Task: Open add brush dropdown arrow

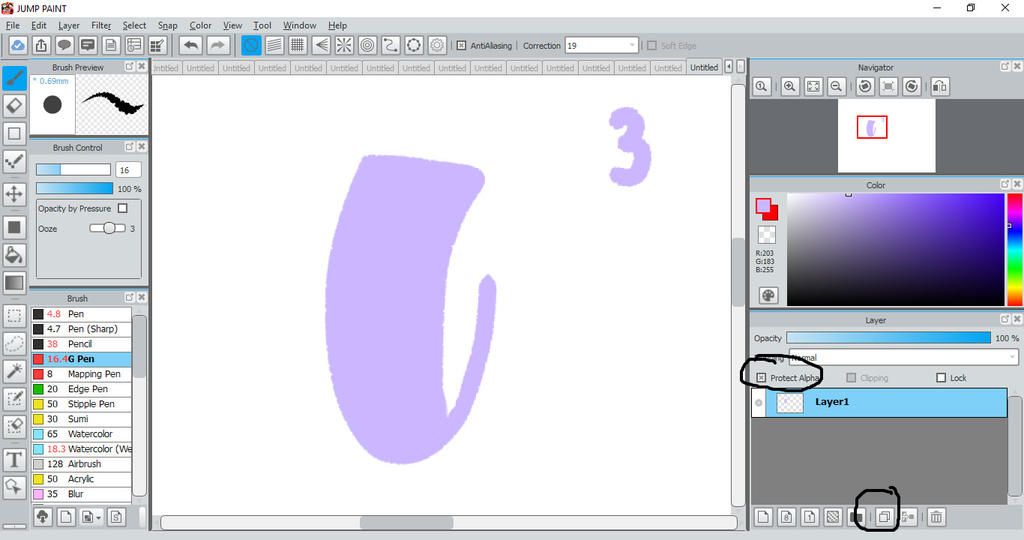Action: coord(98,517)
